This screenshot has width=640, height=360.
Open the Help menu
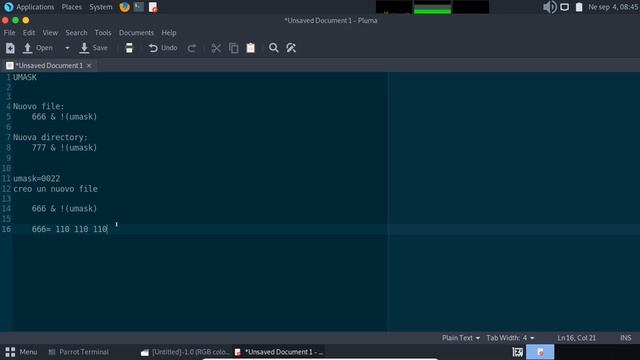click(169, 33)
